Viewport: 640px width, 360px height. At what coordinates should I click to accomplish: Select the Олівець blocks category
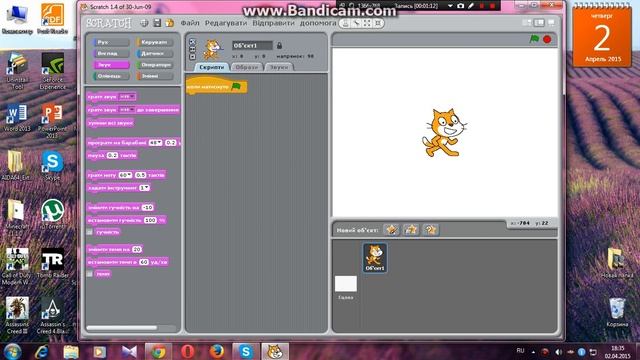click(111, 76)
